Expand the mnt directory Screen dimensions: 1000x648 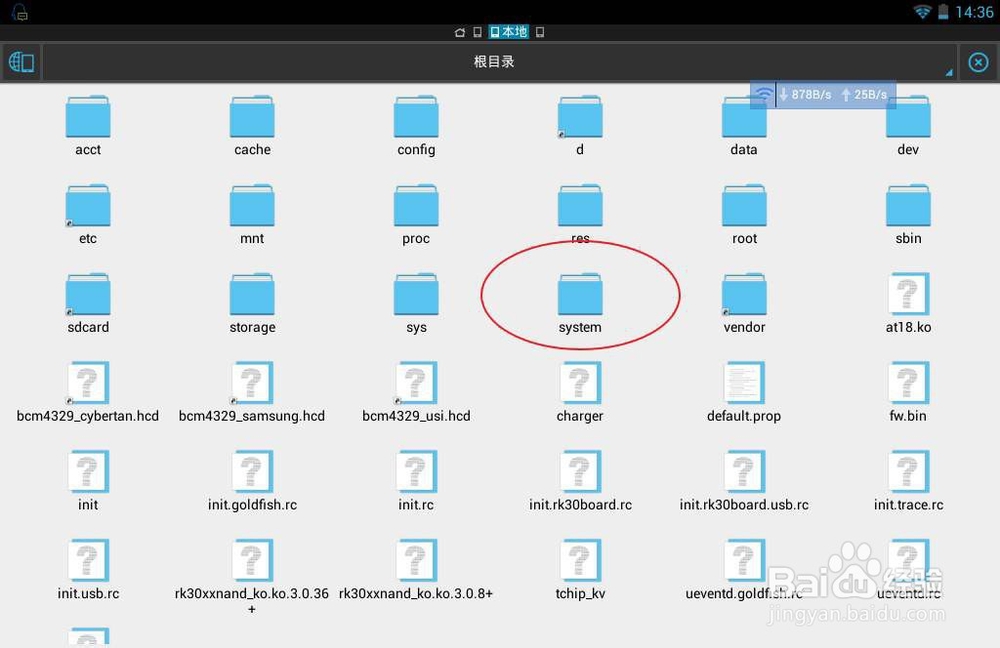251,207
